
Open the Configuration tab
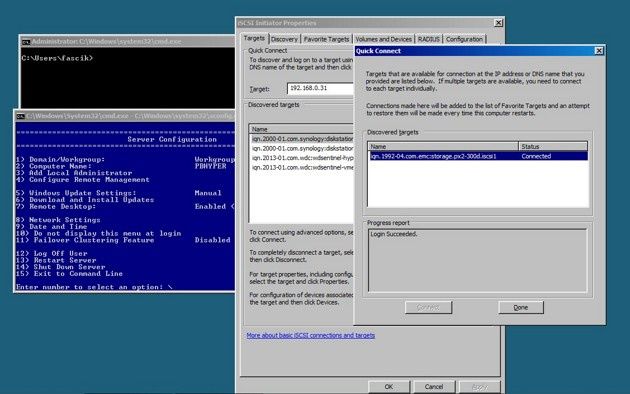[464, 39]
